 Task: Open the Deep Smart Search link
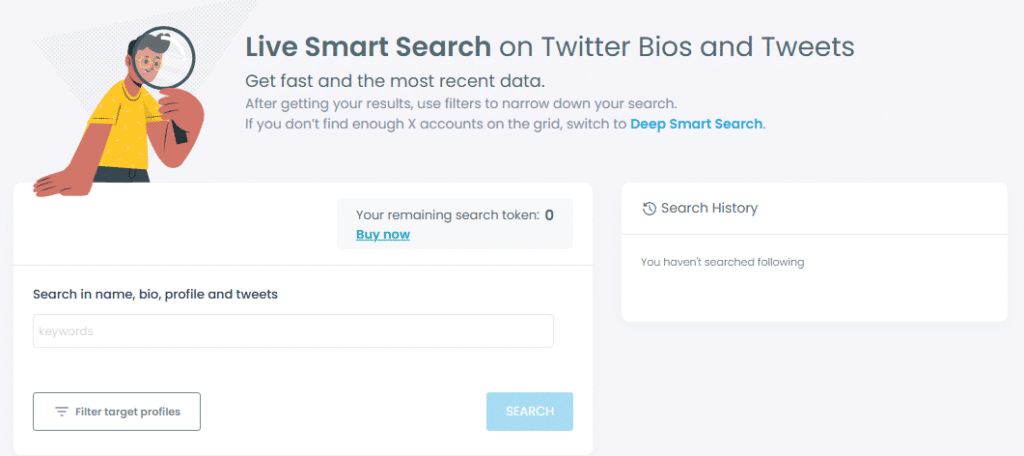(696, 125)
